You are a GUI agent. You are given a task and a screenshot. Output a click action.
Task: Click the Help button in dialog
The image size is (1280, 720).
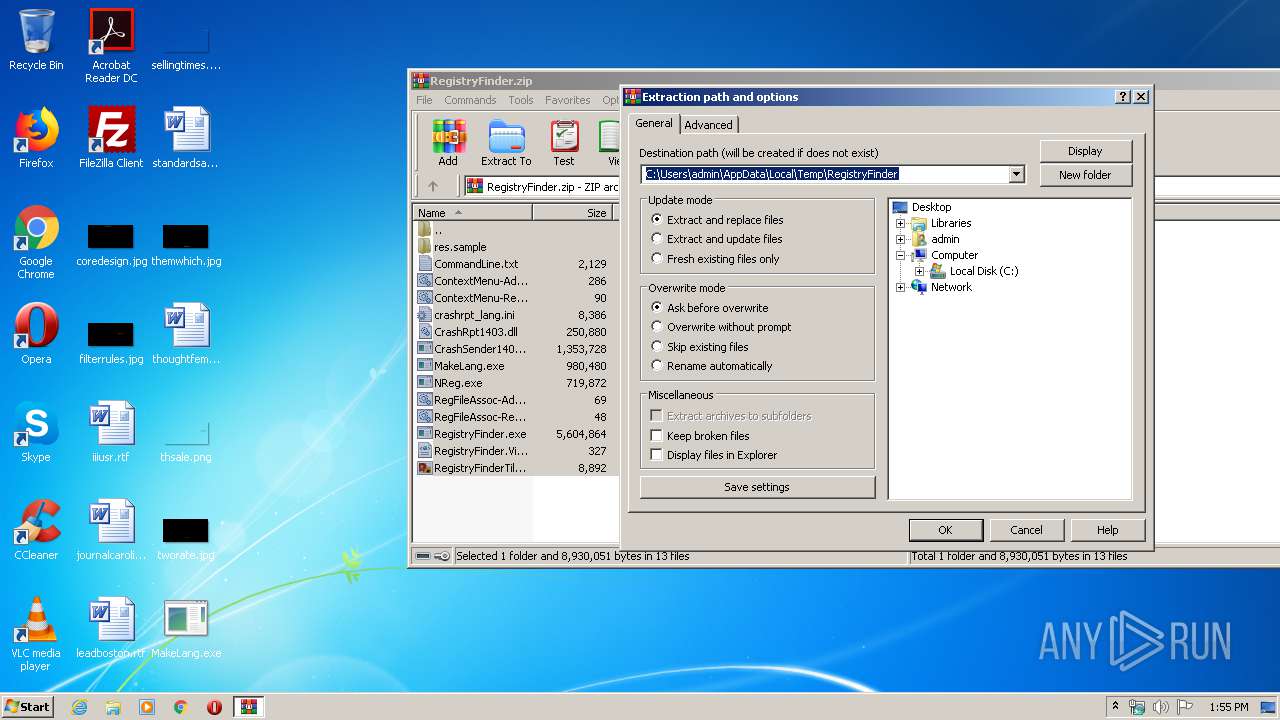[1107, 530]
